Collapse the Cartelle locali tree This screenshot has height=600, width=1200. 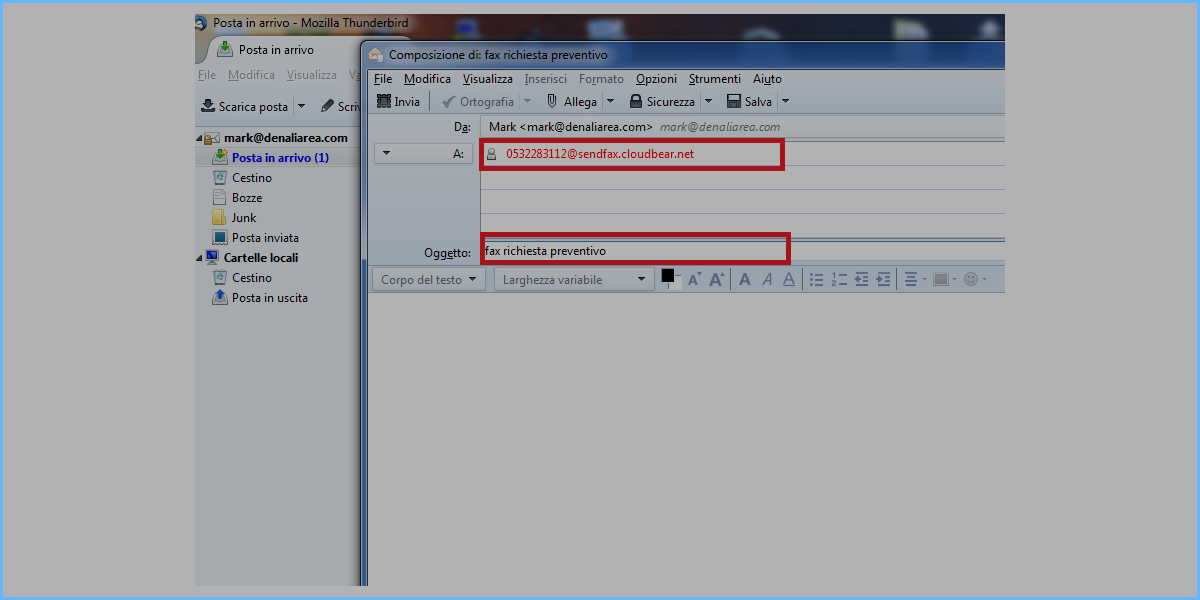(x=199, y=258)
